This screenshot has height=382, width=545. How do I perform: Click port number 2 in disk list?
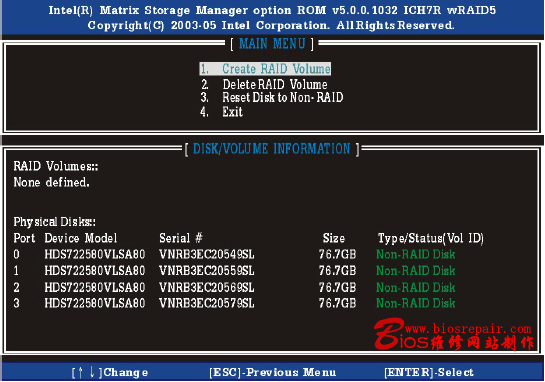pos(16,287)
